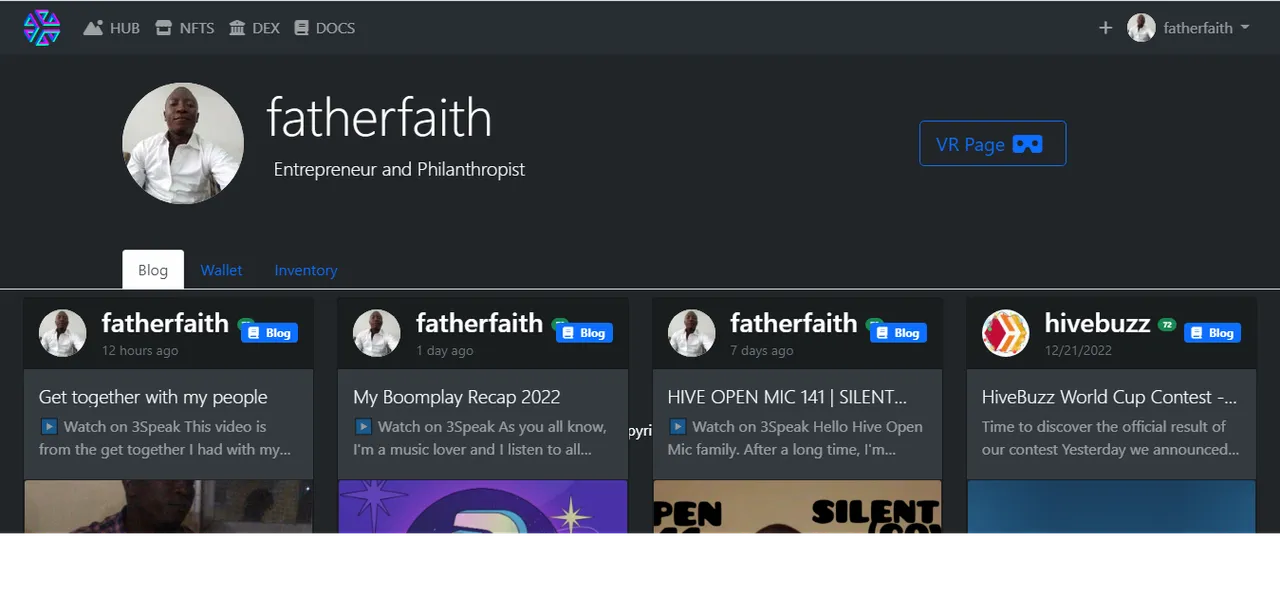Click author avatar on Boomplay Recap post
The width and height of the screenshot is (1280, 598).
pos(377,333)
